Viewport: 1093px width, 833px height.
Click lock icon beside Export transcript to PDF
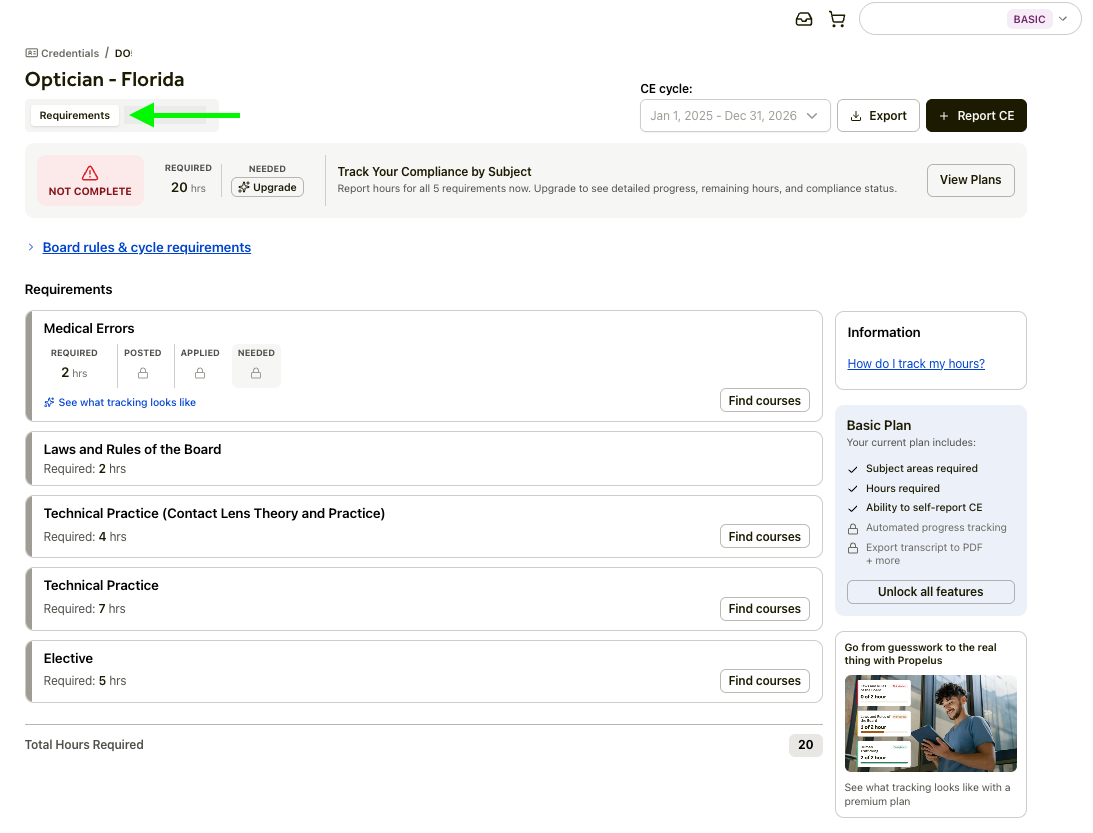(x=853, y=548)
